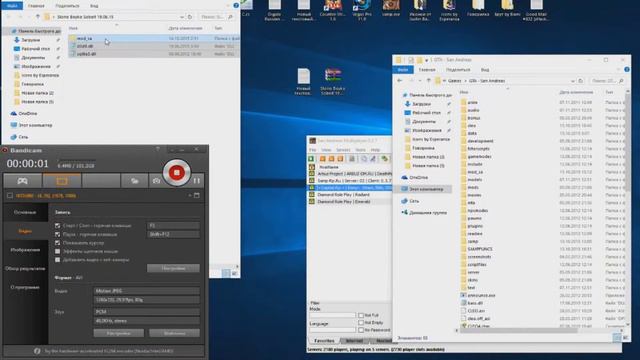
Task: Open the Help menu in SA-MP window
Action: pyautogui.click(x=376, y=150)
